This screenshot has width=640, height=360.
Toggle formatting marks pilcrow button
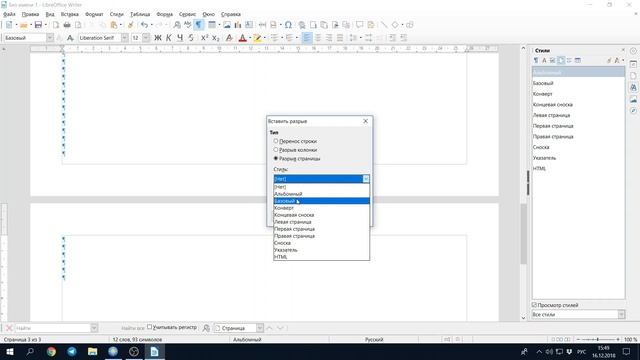click(198, 25)
